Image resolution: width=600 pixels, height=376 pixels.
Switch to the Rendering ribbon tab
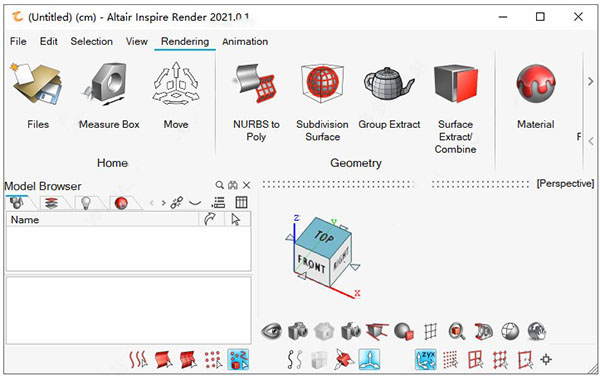pyautogui.click(x=185, y=41)
